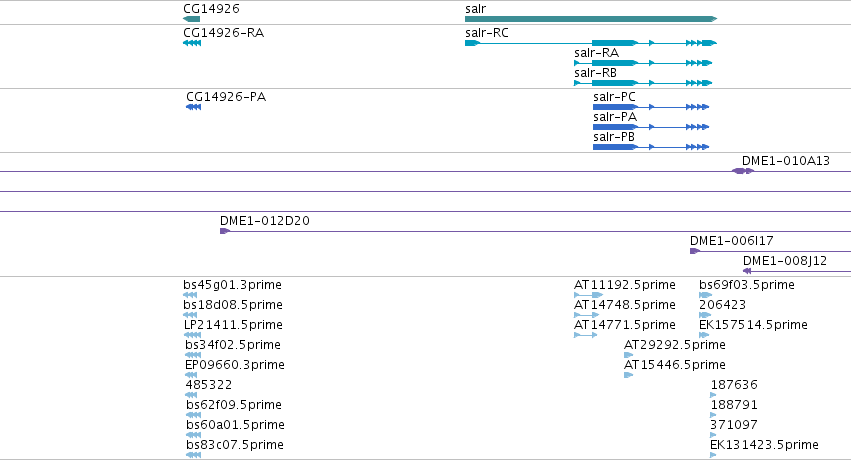The height and width of the screenshot is (460, 851).
Task: Open the EP09660.3prime EST label
Action: tap(235, 365)
